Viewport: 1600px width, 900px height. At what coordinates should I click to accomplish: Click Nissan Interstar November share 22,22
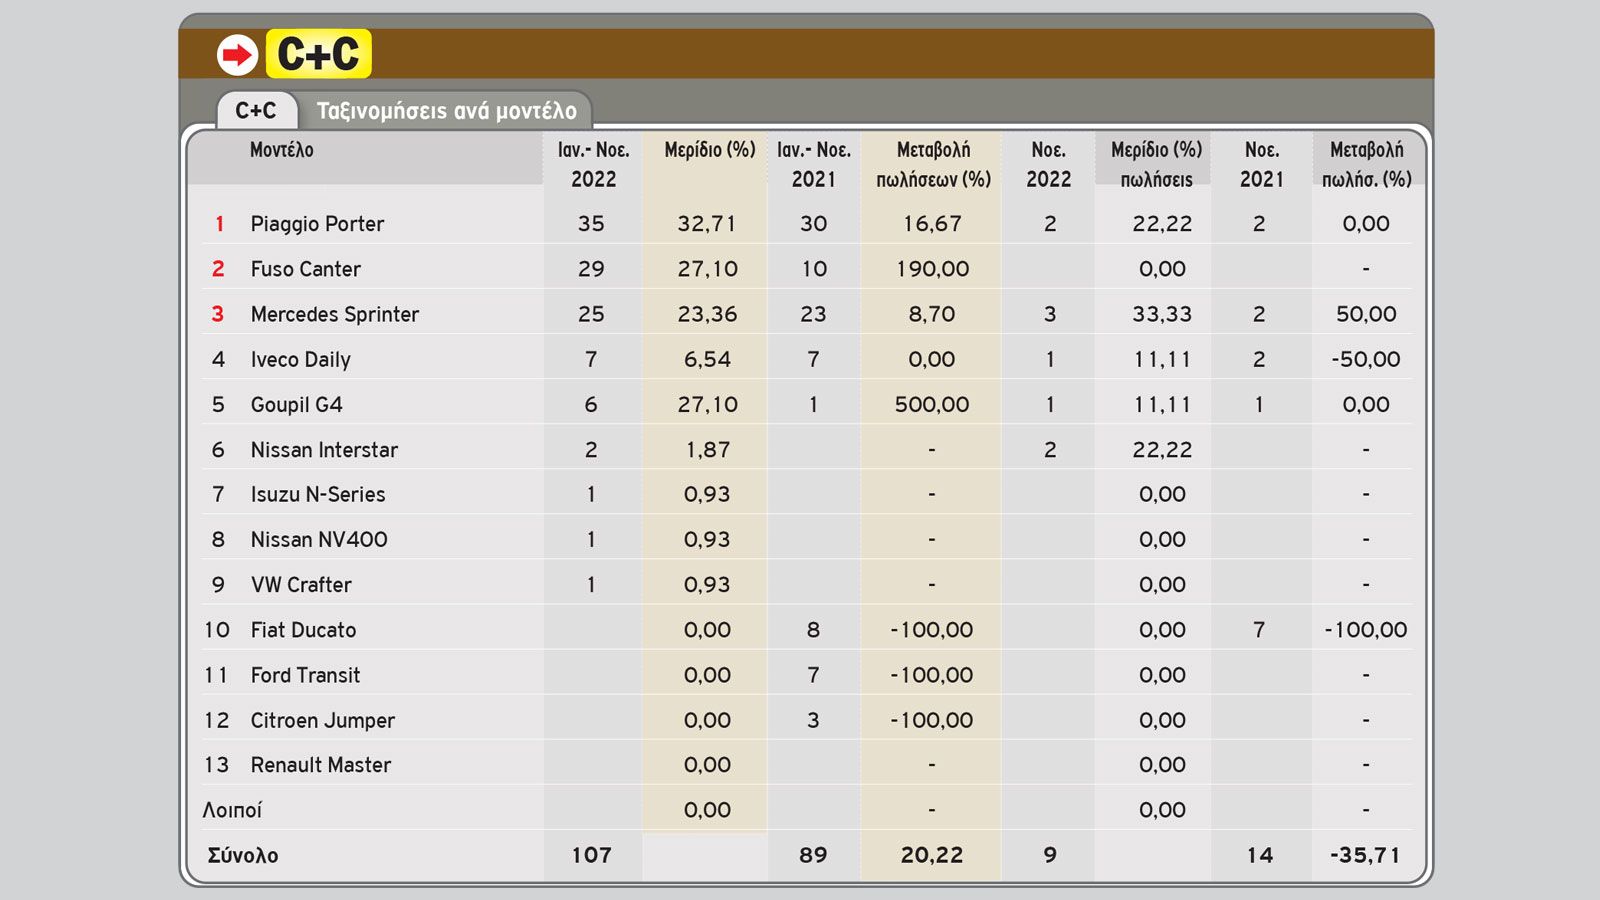[x=1162, y=450]
